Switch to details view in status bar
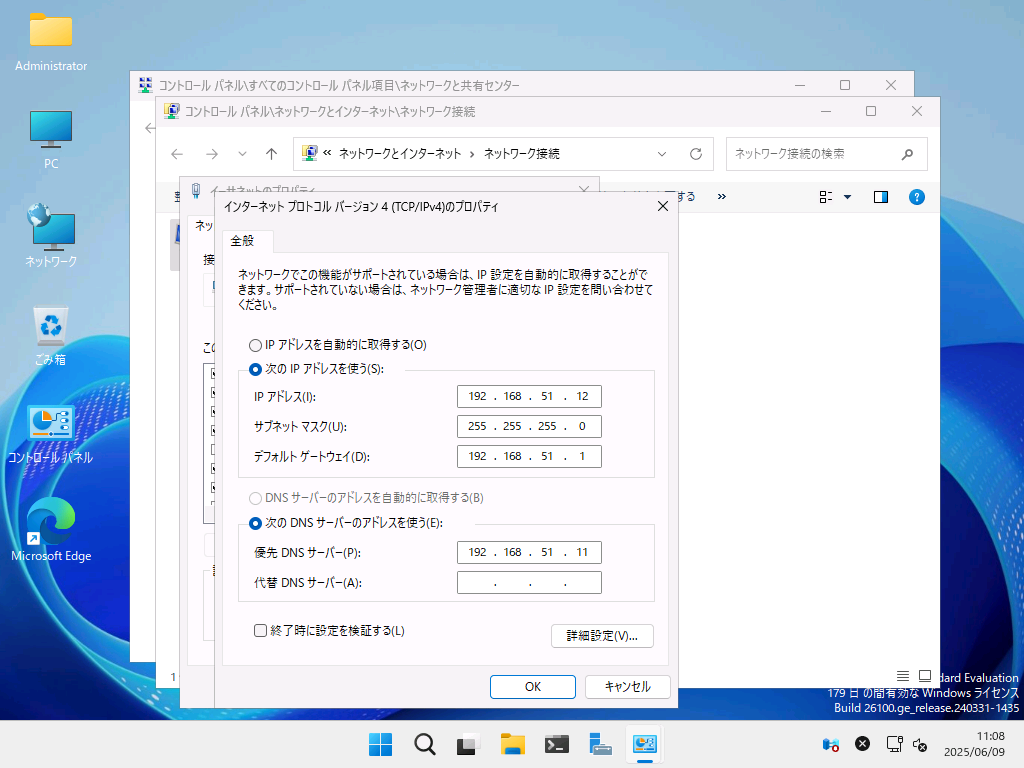This screenshot has height=768, width=1024. 903,675
